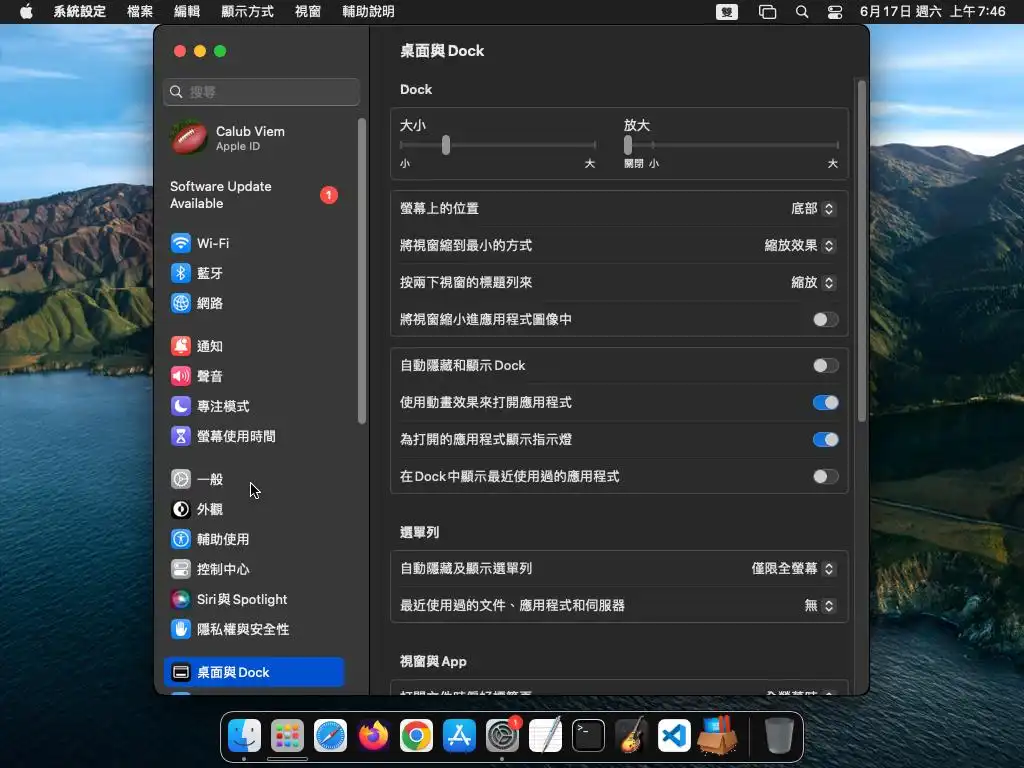
Task: Open the Trash in the Dock
Action: point(778,736)
